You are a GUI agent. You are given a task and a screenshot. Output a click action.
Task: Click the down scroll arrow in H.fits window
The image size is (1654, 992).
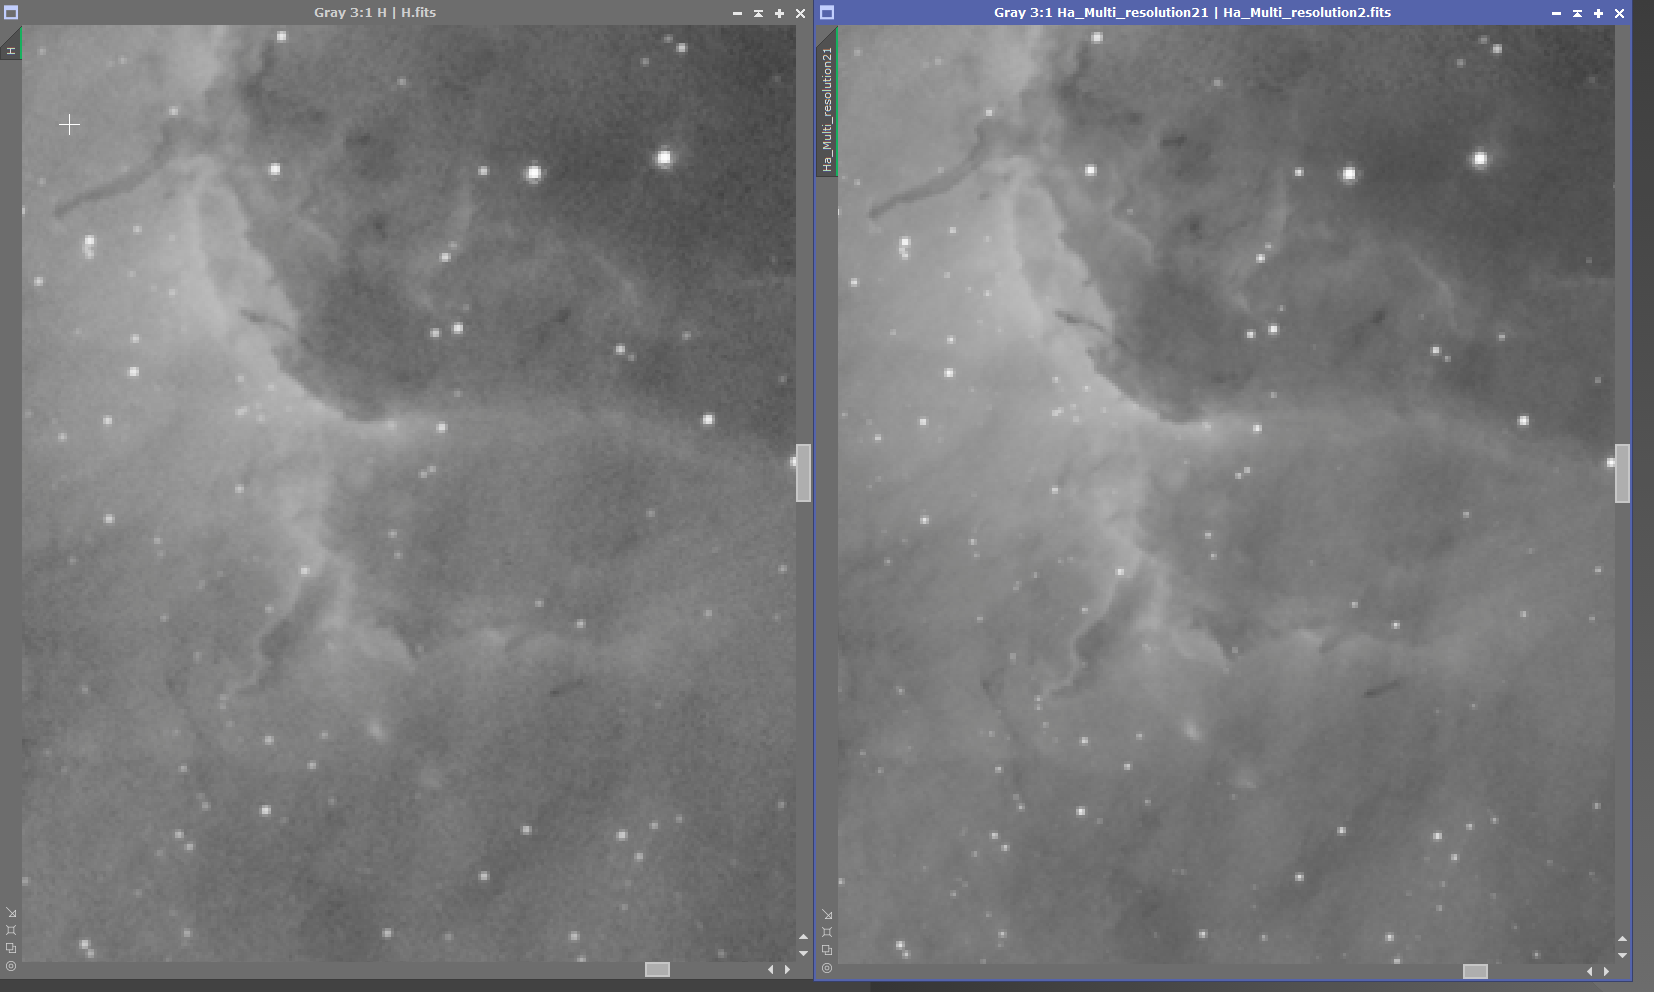pyautogui.click(x=803, y=953)
